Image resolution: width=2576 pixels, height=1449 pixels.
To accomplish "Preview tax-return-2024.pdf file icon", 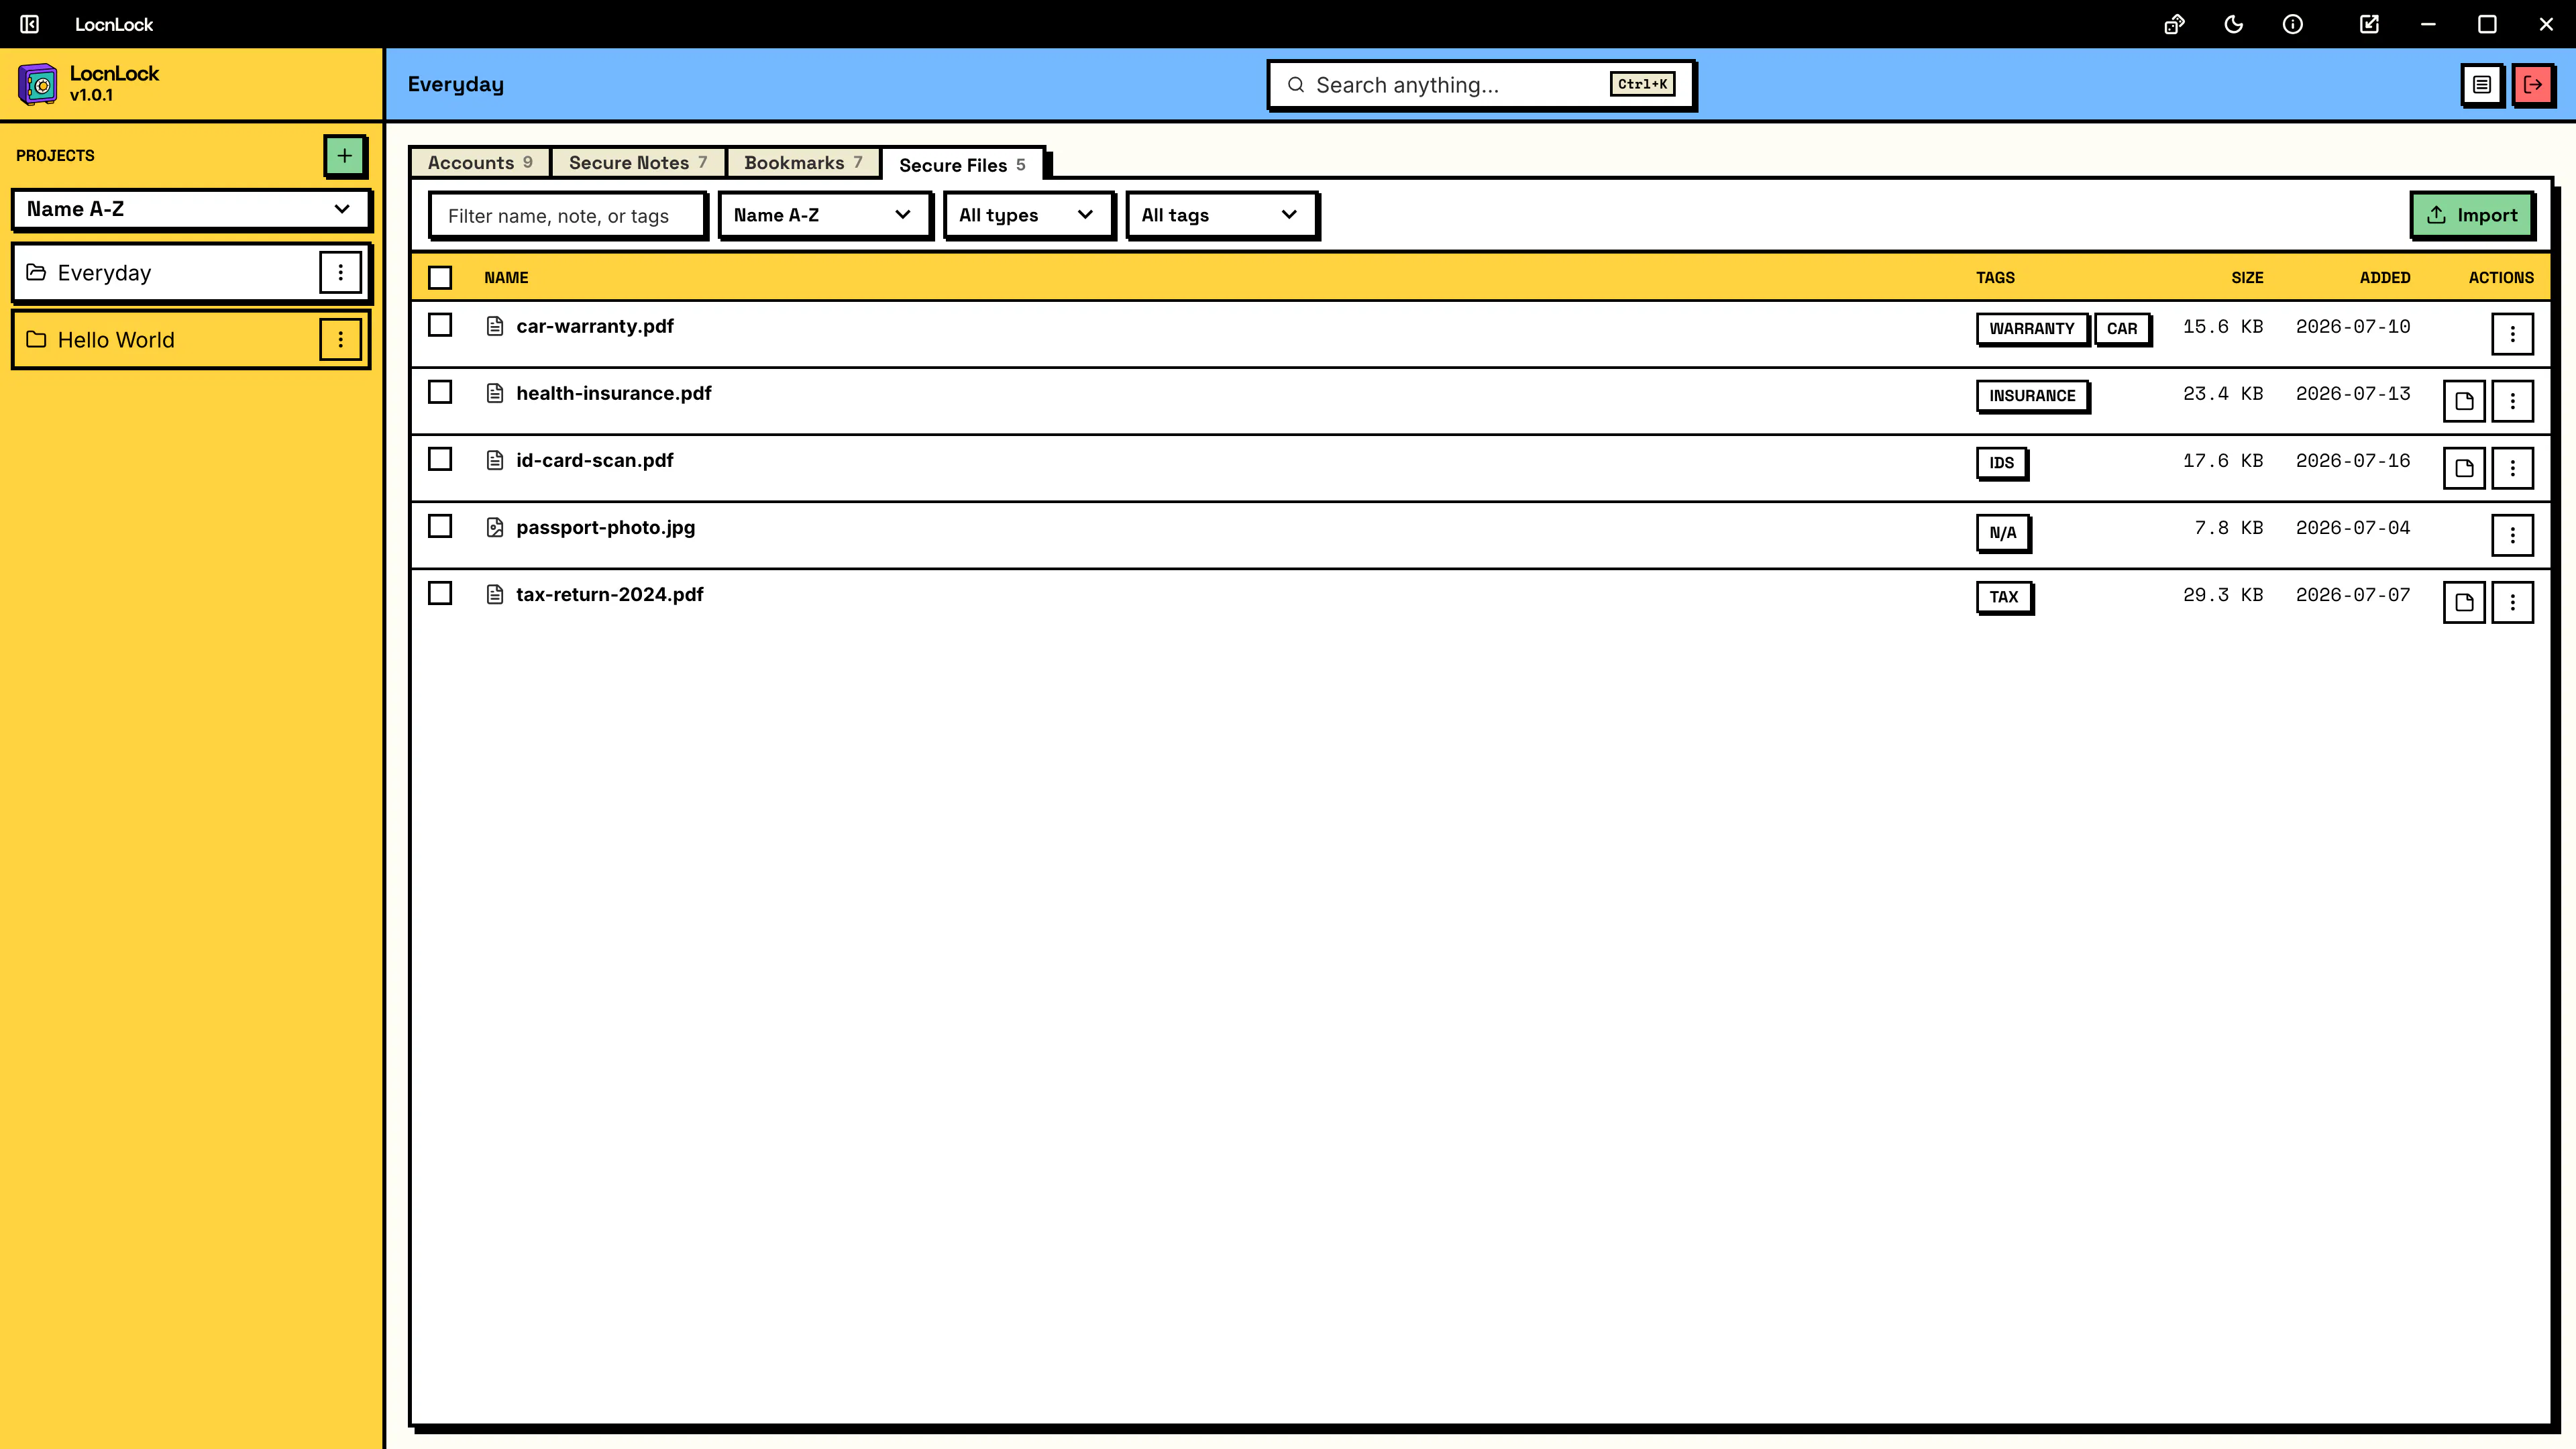I will click(2464, 602).
